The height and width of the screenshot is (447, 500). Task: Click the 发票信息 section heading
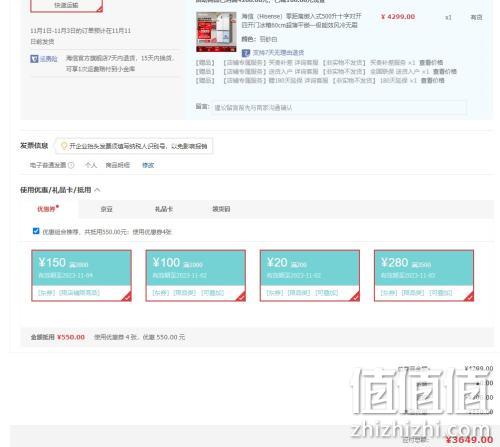pyautogui.click(x=34, y=146)
